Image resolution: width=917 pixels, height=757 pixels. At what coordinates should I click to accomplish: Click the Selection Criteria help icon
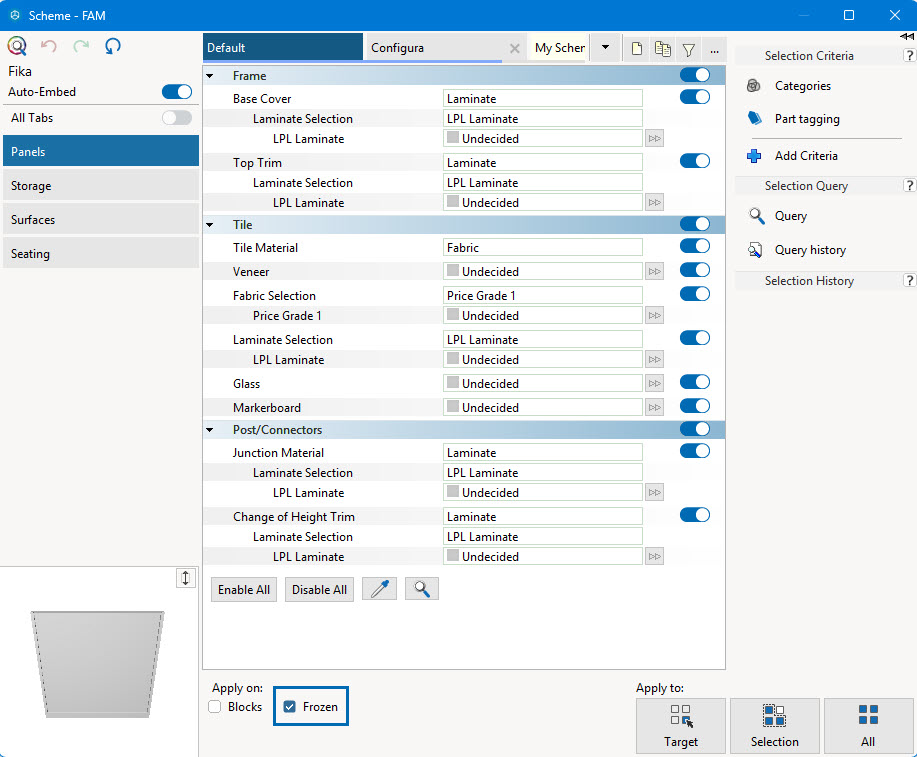click(909, 56)
